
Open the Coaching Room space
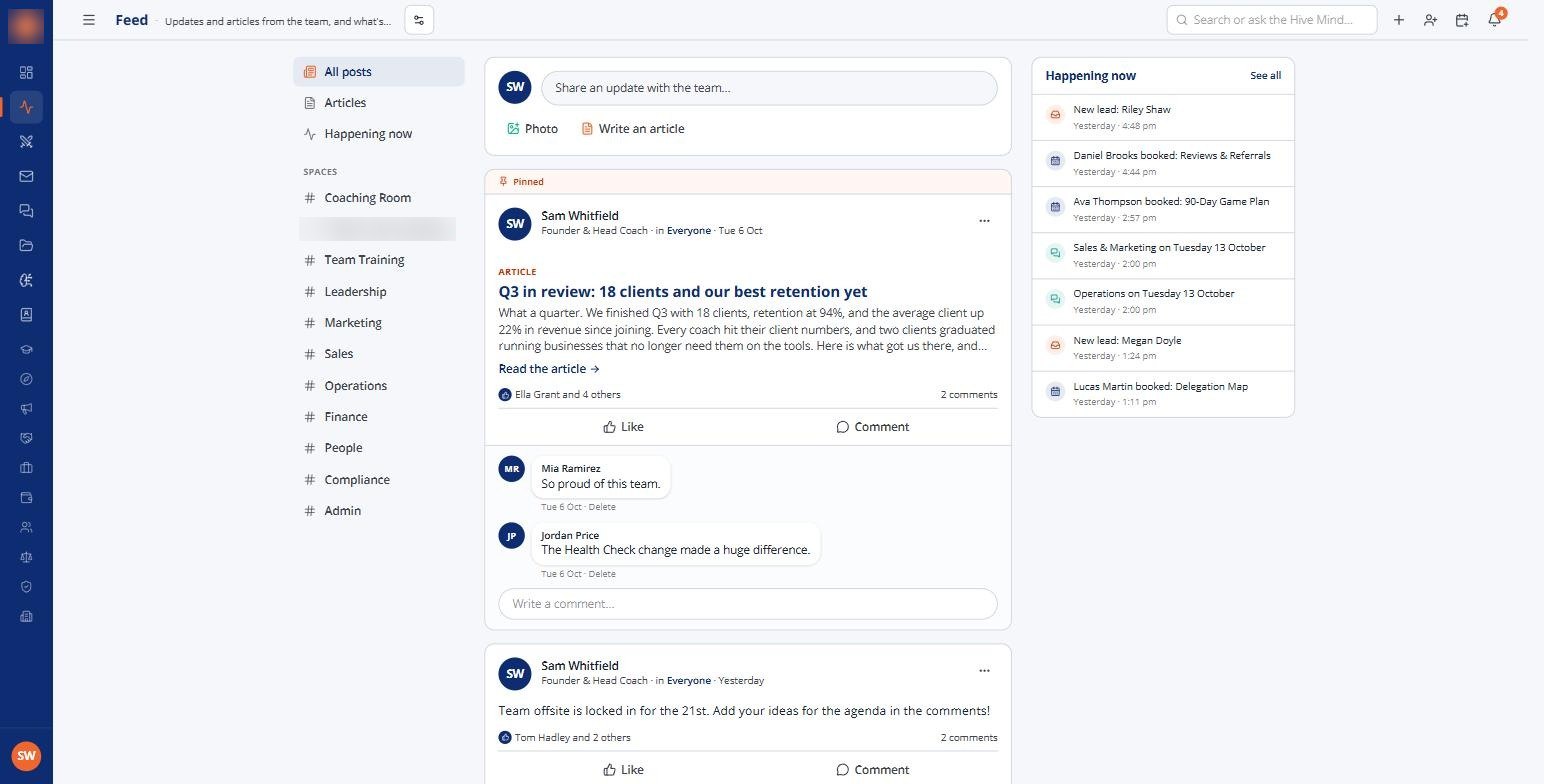(x=379, y=198)
